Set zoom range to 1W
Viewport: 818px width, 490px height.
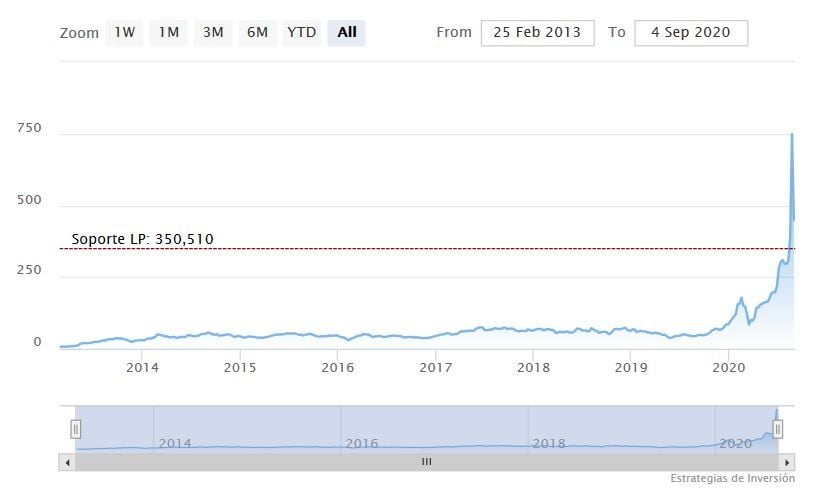coord(125,33)
